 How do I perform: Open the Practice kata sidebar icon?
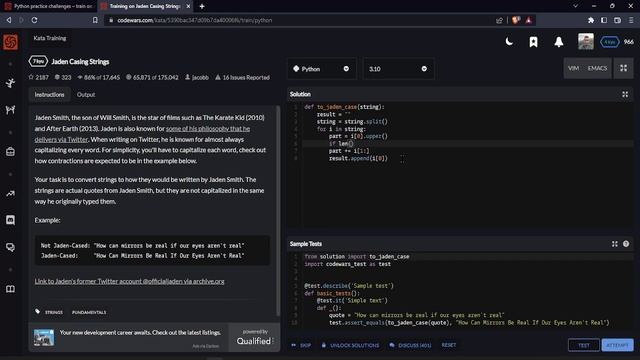click(x=11, y=83)
